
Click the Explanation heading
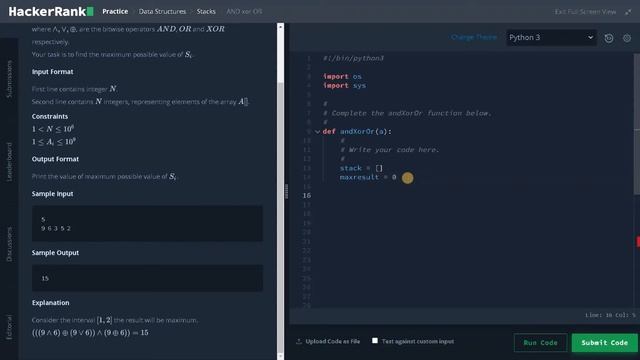click(x=51, y=303)
